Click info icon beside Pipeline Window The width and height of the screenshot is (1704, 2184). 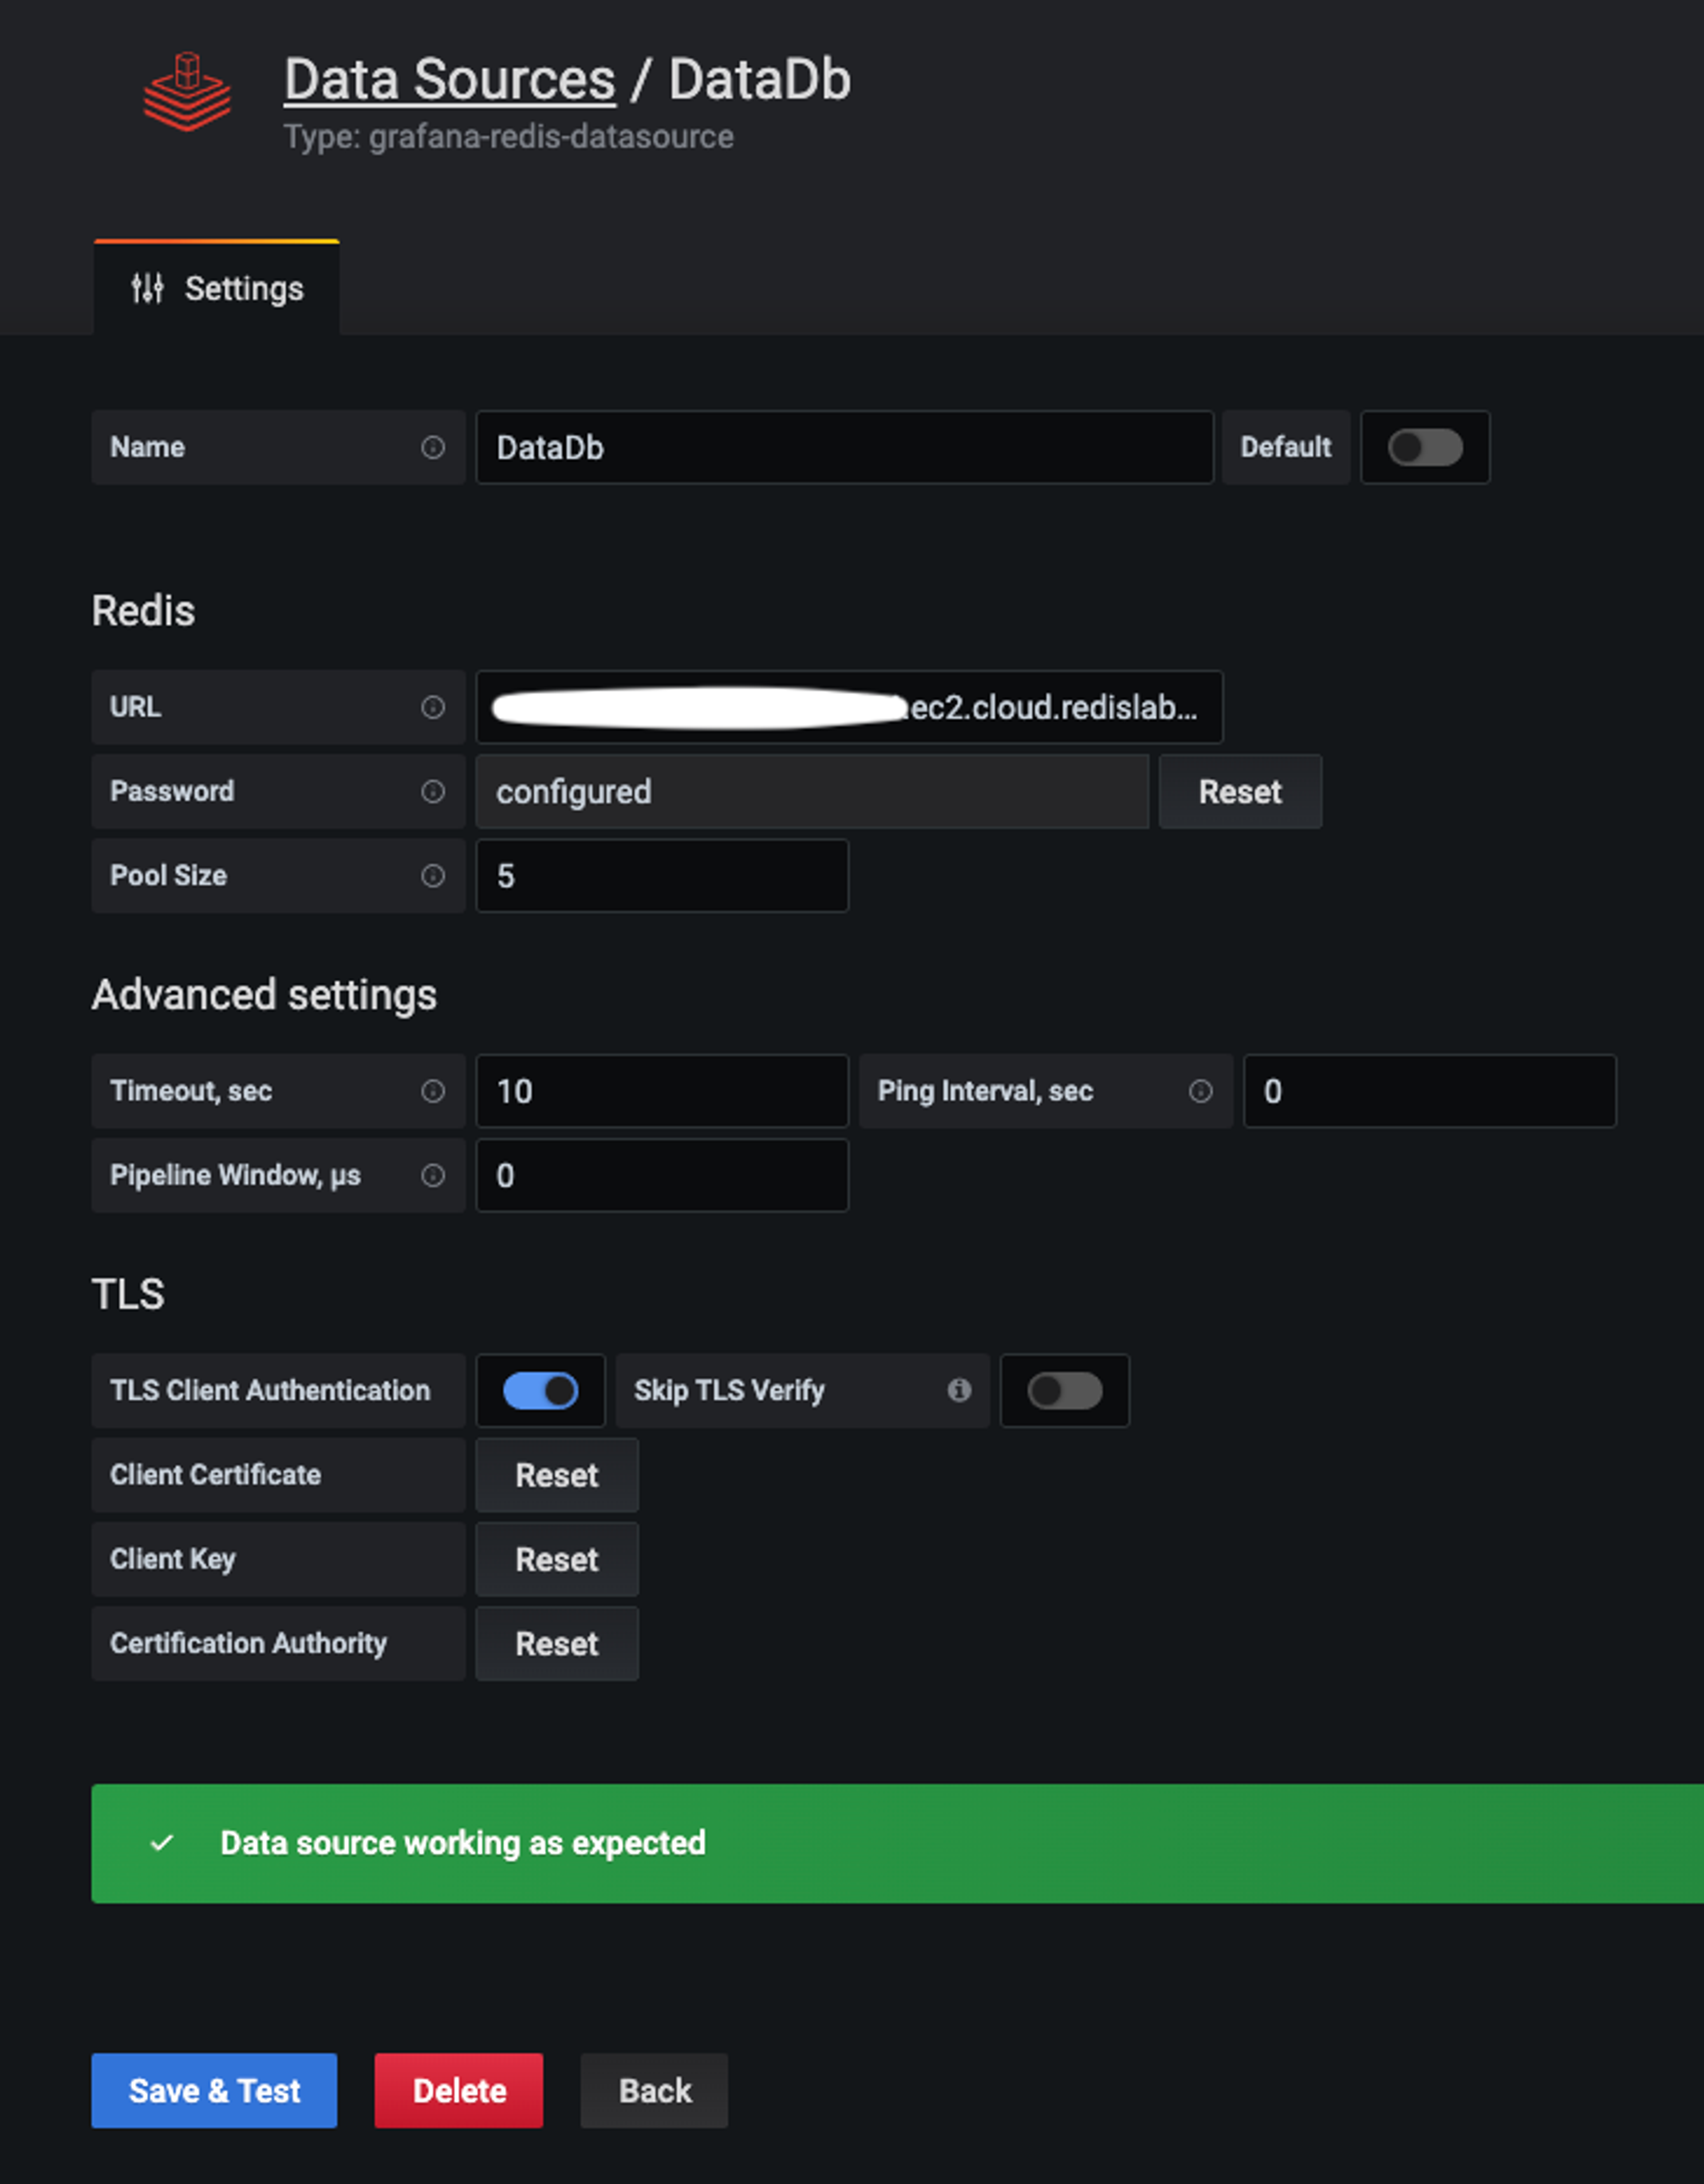[432, 1175]
